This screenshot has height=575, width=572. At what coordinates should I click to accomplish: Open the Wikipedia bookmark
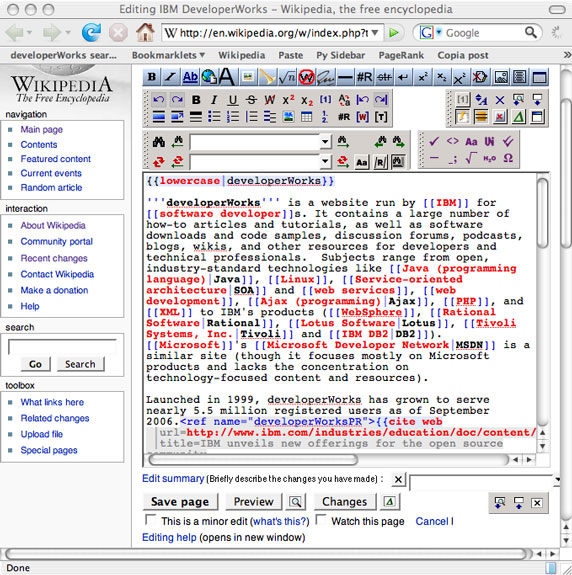[x=242, y=55]
